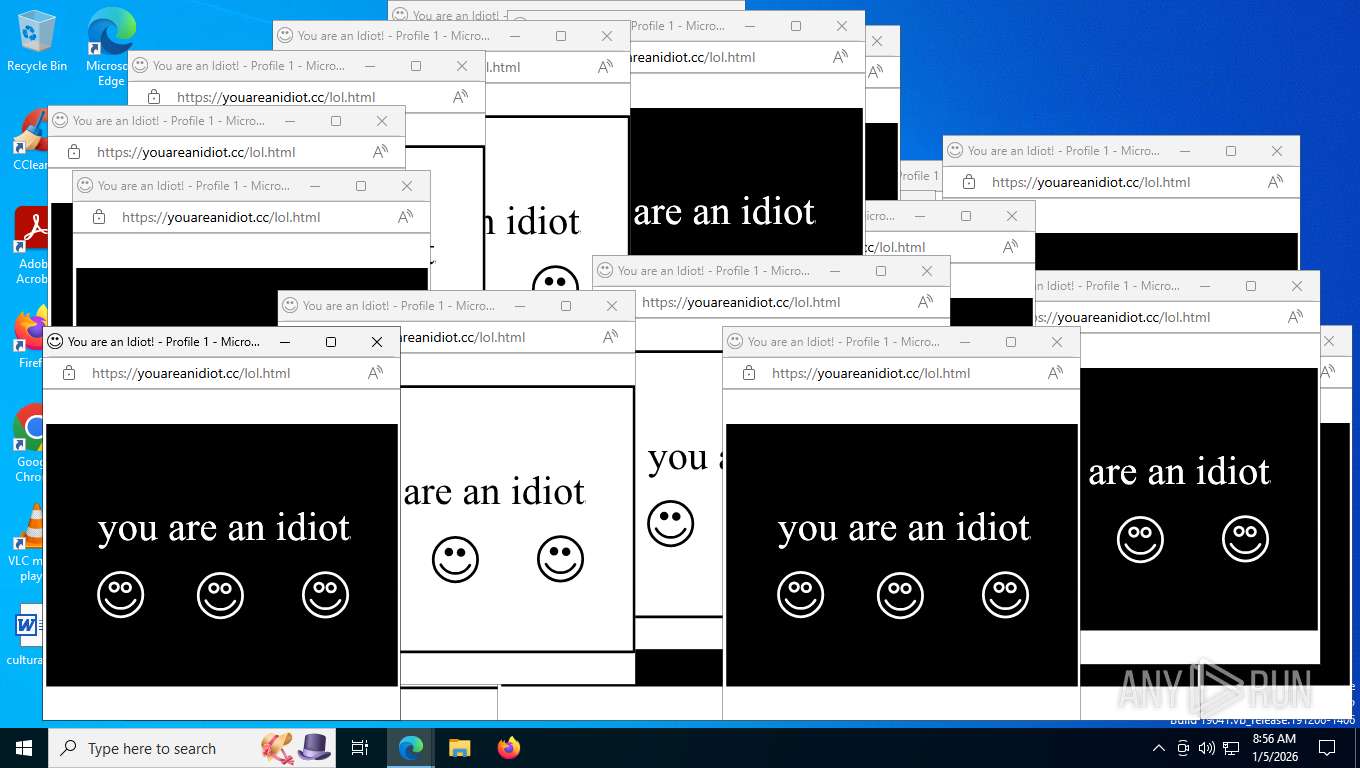Open File Explorer from the taskbar
The height and width of the screenshot is (768, 1360).
coord(459,748)
